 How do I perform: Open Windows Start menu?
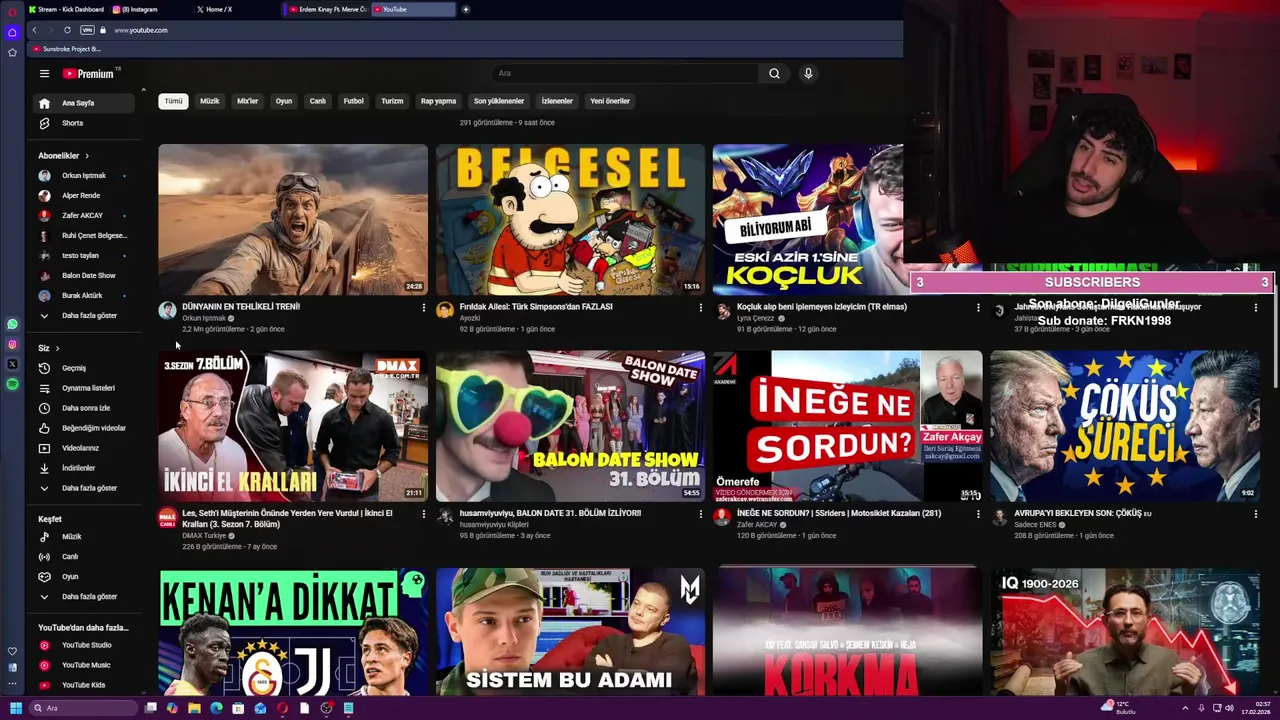[15, 708]
